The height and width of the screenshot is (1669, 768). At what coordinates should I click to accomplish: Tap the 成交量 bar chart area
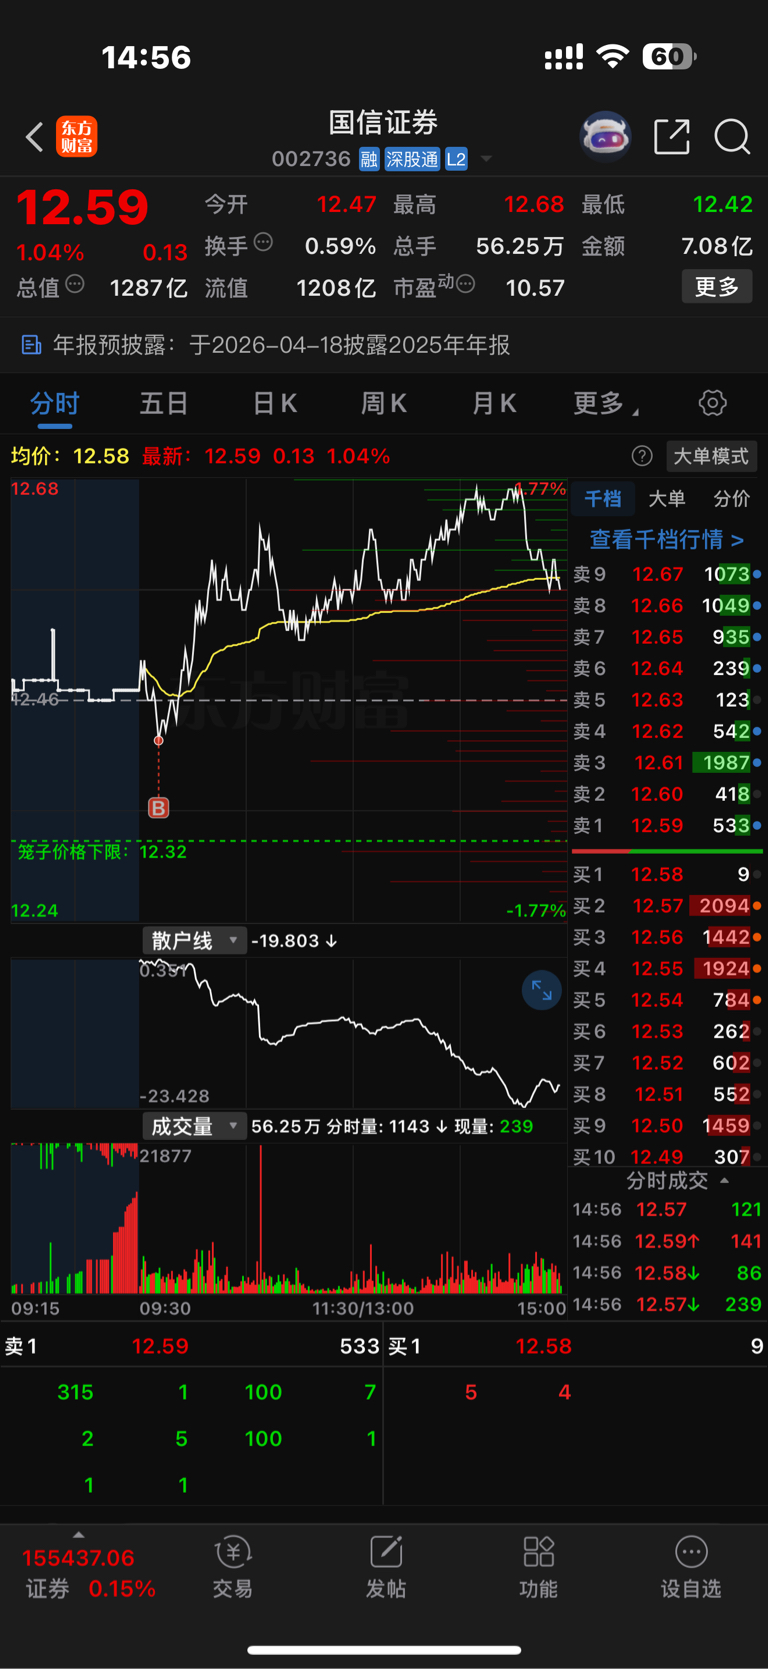click(288, 1219)
